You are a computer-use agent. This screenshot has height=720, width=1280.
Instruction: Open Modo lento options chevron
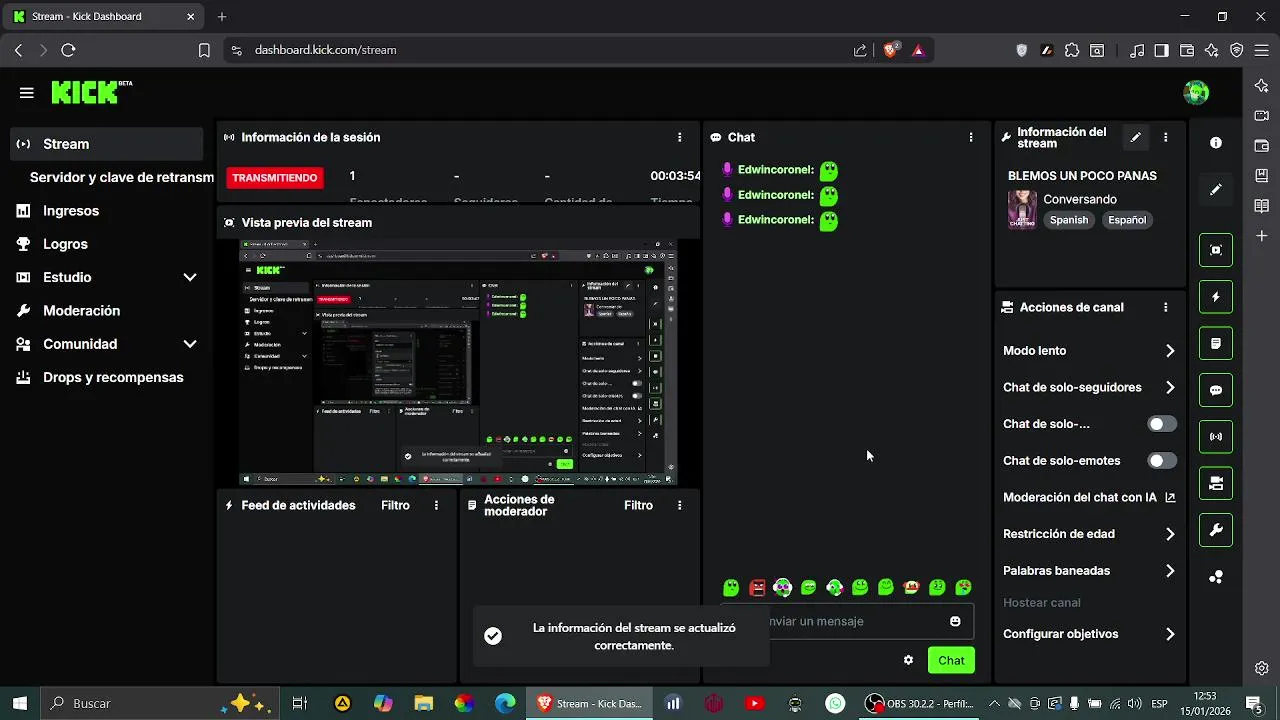(x=1170, y=351)
